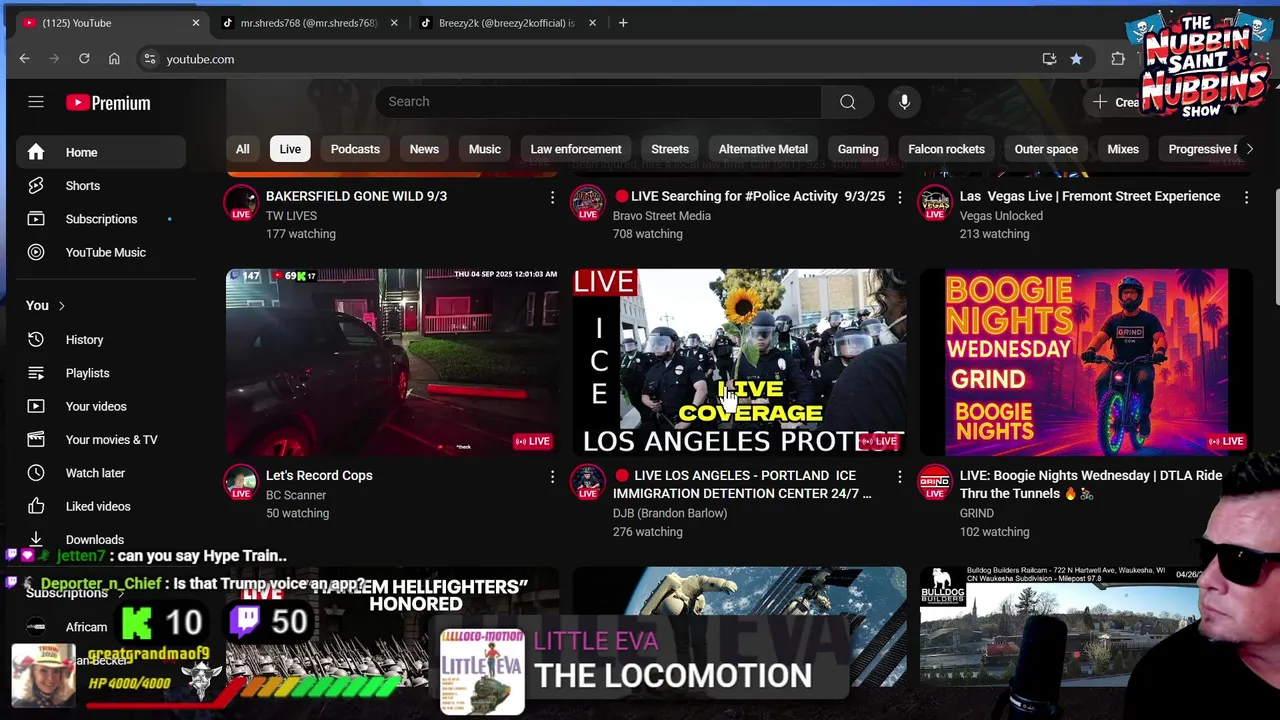Open Let's Record Cops video thumbnail
The width and height of the screenshot is (1280, 720).
(x=392, y=362)
